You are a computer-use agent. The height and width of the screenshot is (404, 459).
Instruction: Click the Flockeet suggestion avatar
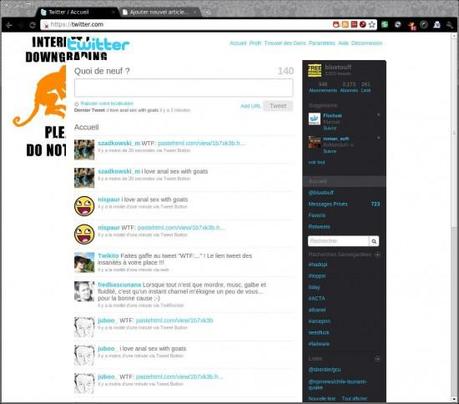click(314, 119)
